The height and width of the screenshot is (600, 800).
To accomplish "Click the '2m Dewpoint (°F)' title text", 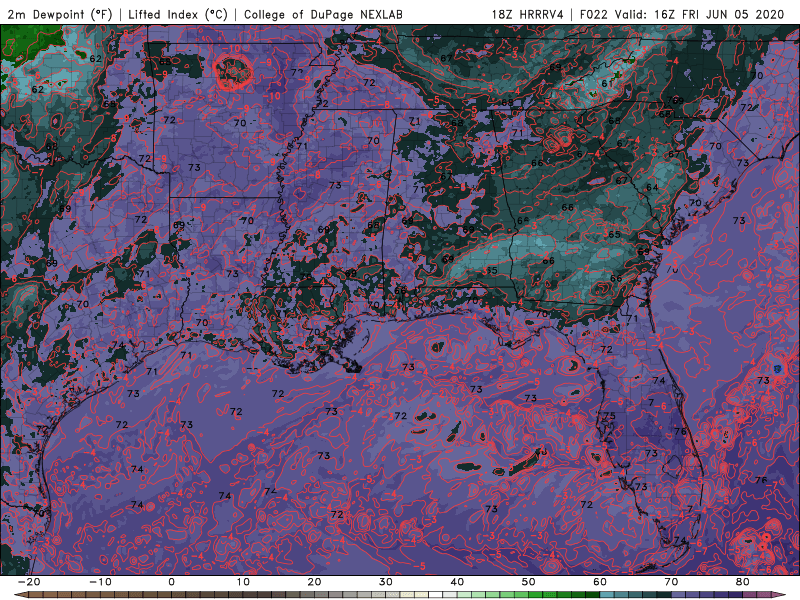I will (x=59, y=14).
